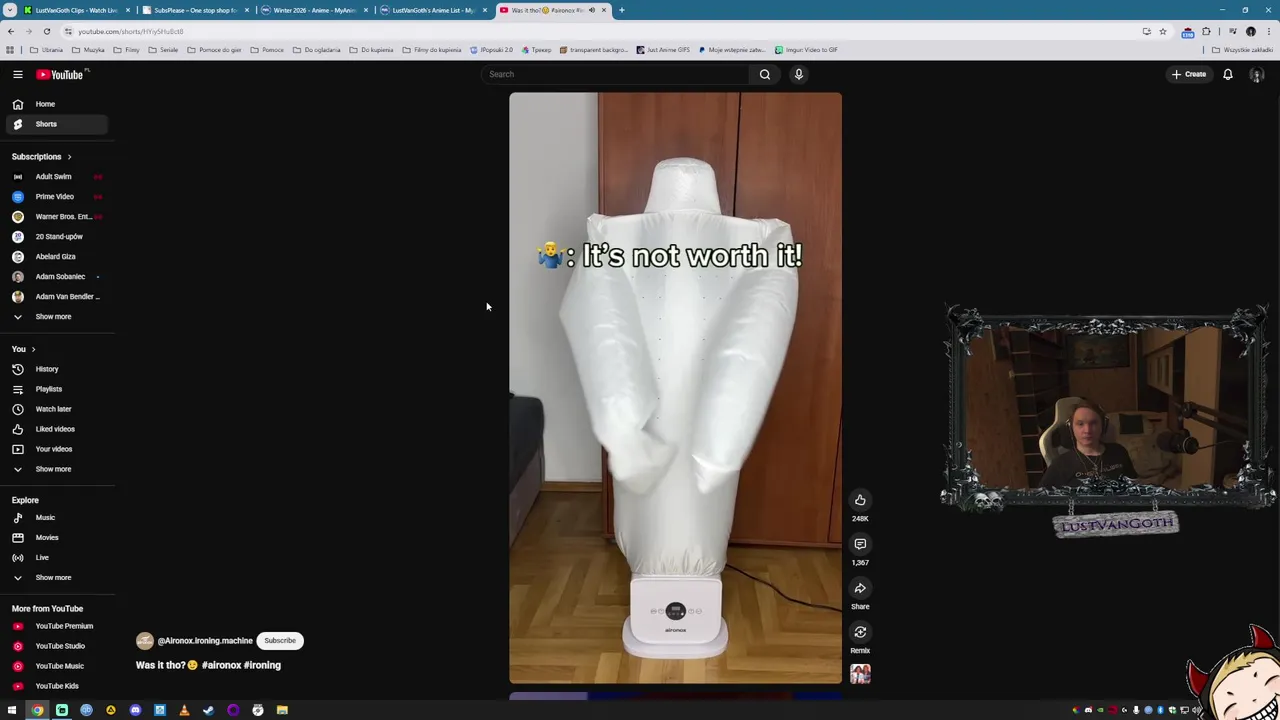Open the YouTube account avatar menu
The width and height of the screenshot is (1280, 720).
[x=1257, y=74]
